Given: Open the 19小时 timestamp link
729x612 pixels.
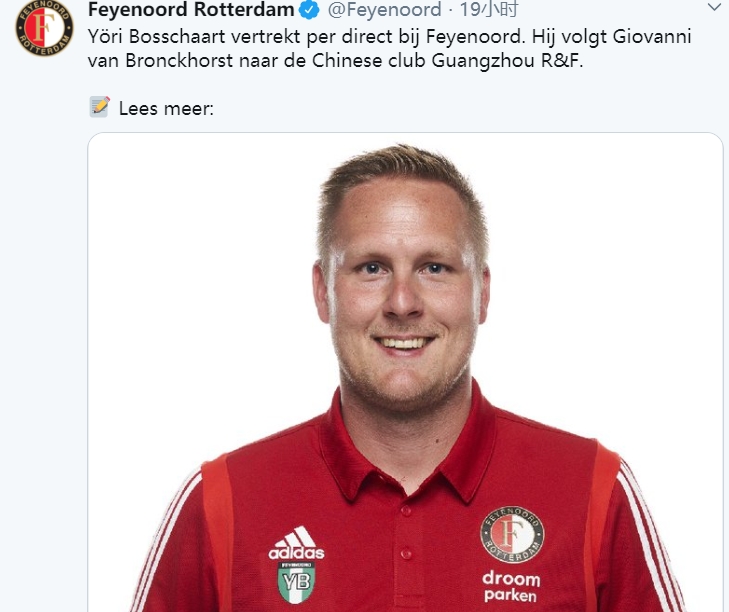Looking at the screenshot, I should pyautogui.click(x=489, y=9).
